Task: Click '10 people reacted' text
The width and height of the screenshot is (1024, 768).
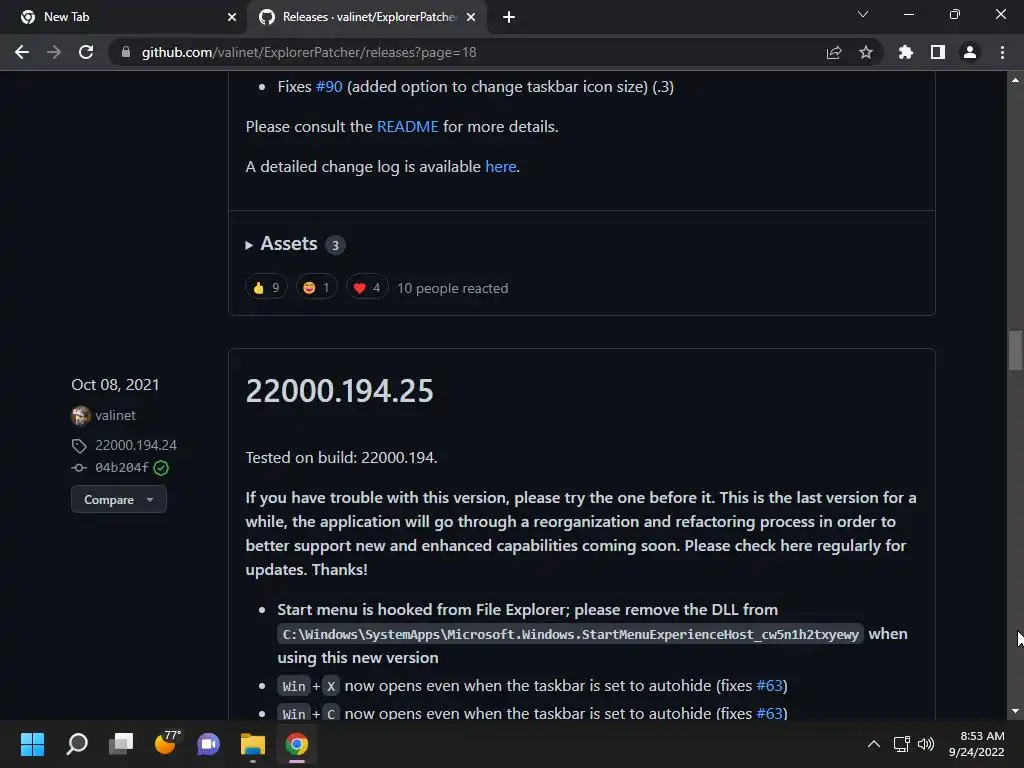Action: click(453, 288)
